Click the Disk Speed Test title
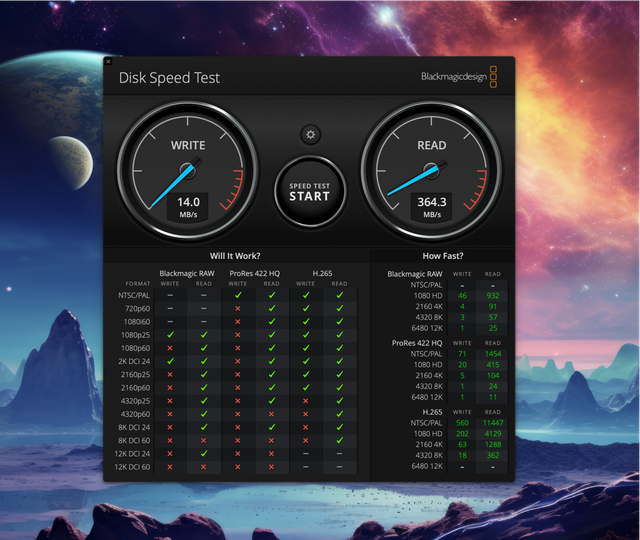Viewport: 640px width, 540px height. (169, 78)
